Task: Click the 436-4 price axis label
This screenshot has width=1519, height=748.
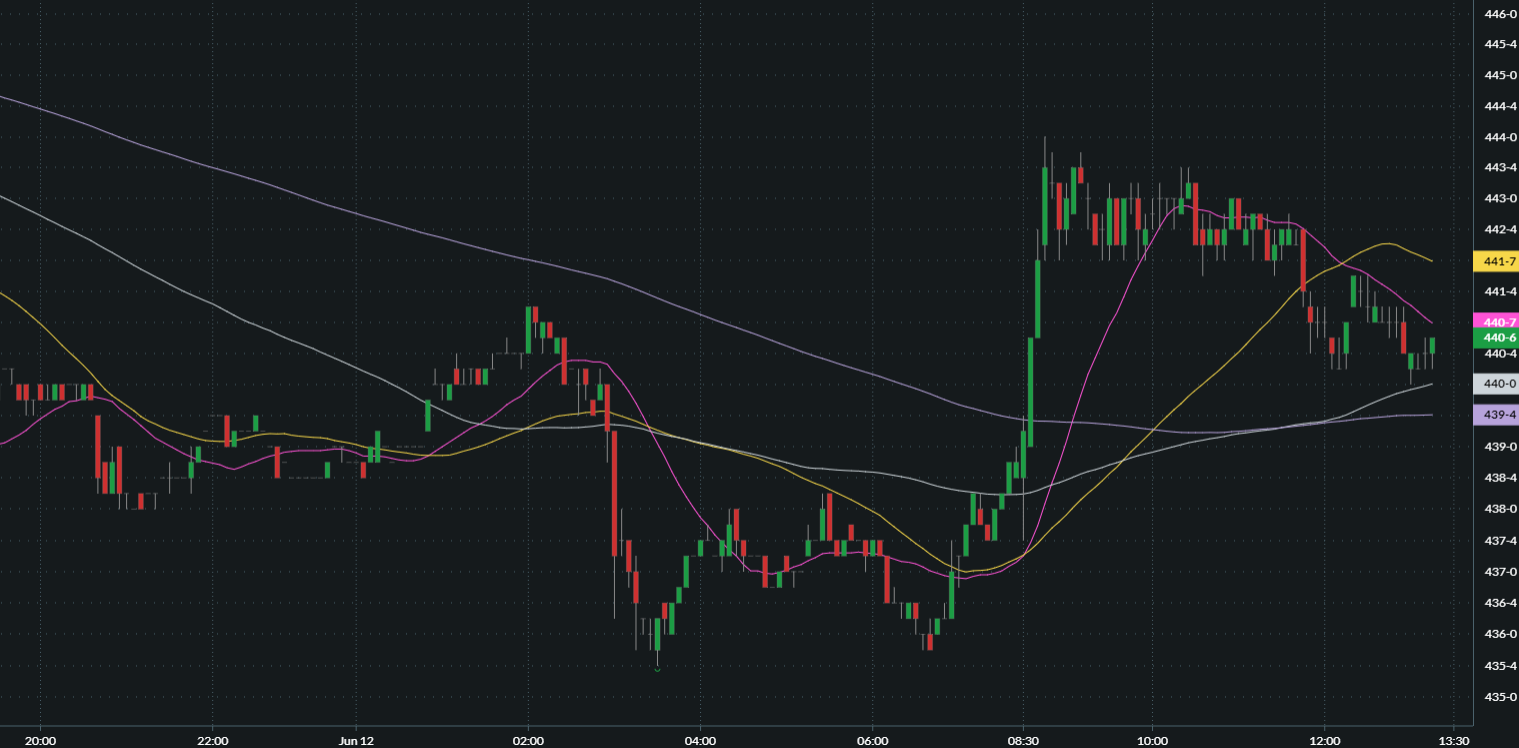Action: point(1501,603)
